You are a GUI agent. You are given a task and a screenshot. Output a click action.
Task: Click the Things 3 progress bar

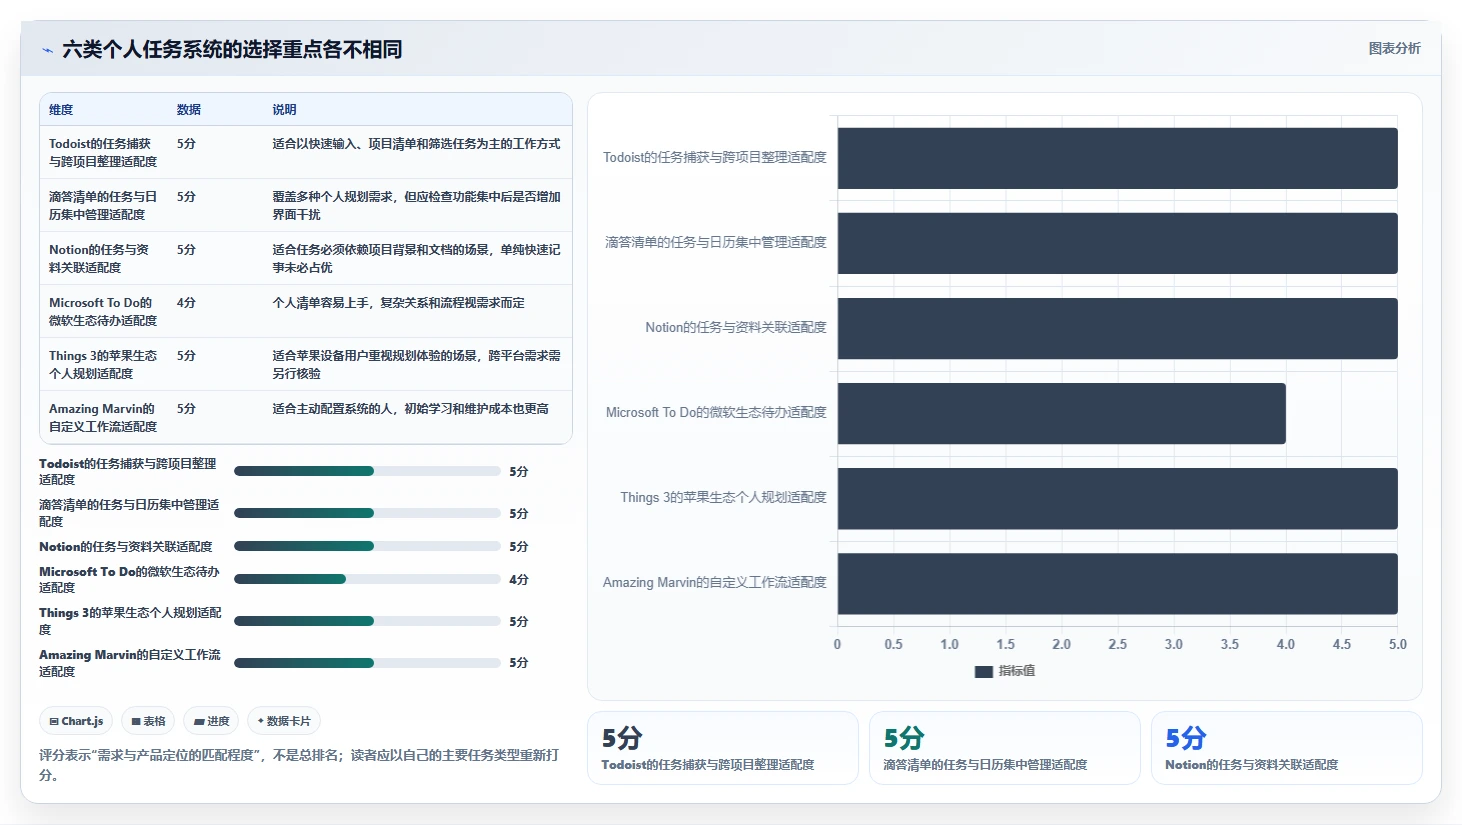click(367, 621)
